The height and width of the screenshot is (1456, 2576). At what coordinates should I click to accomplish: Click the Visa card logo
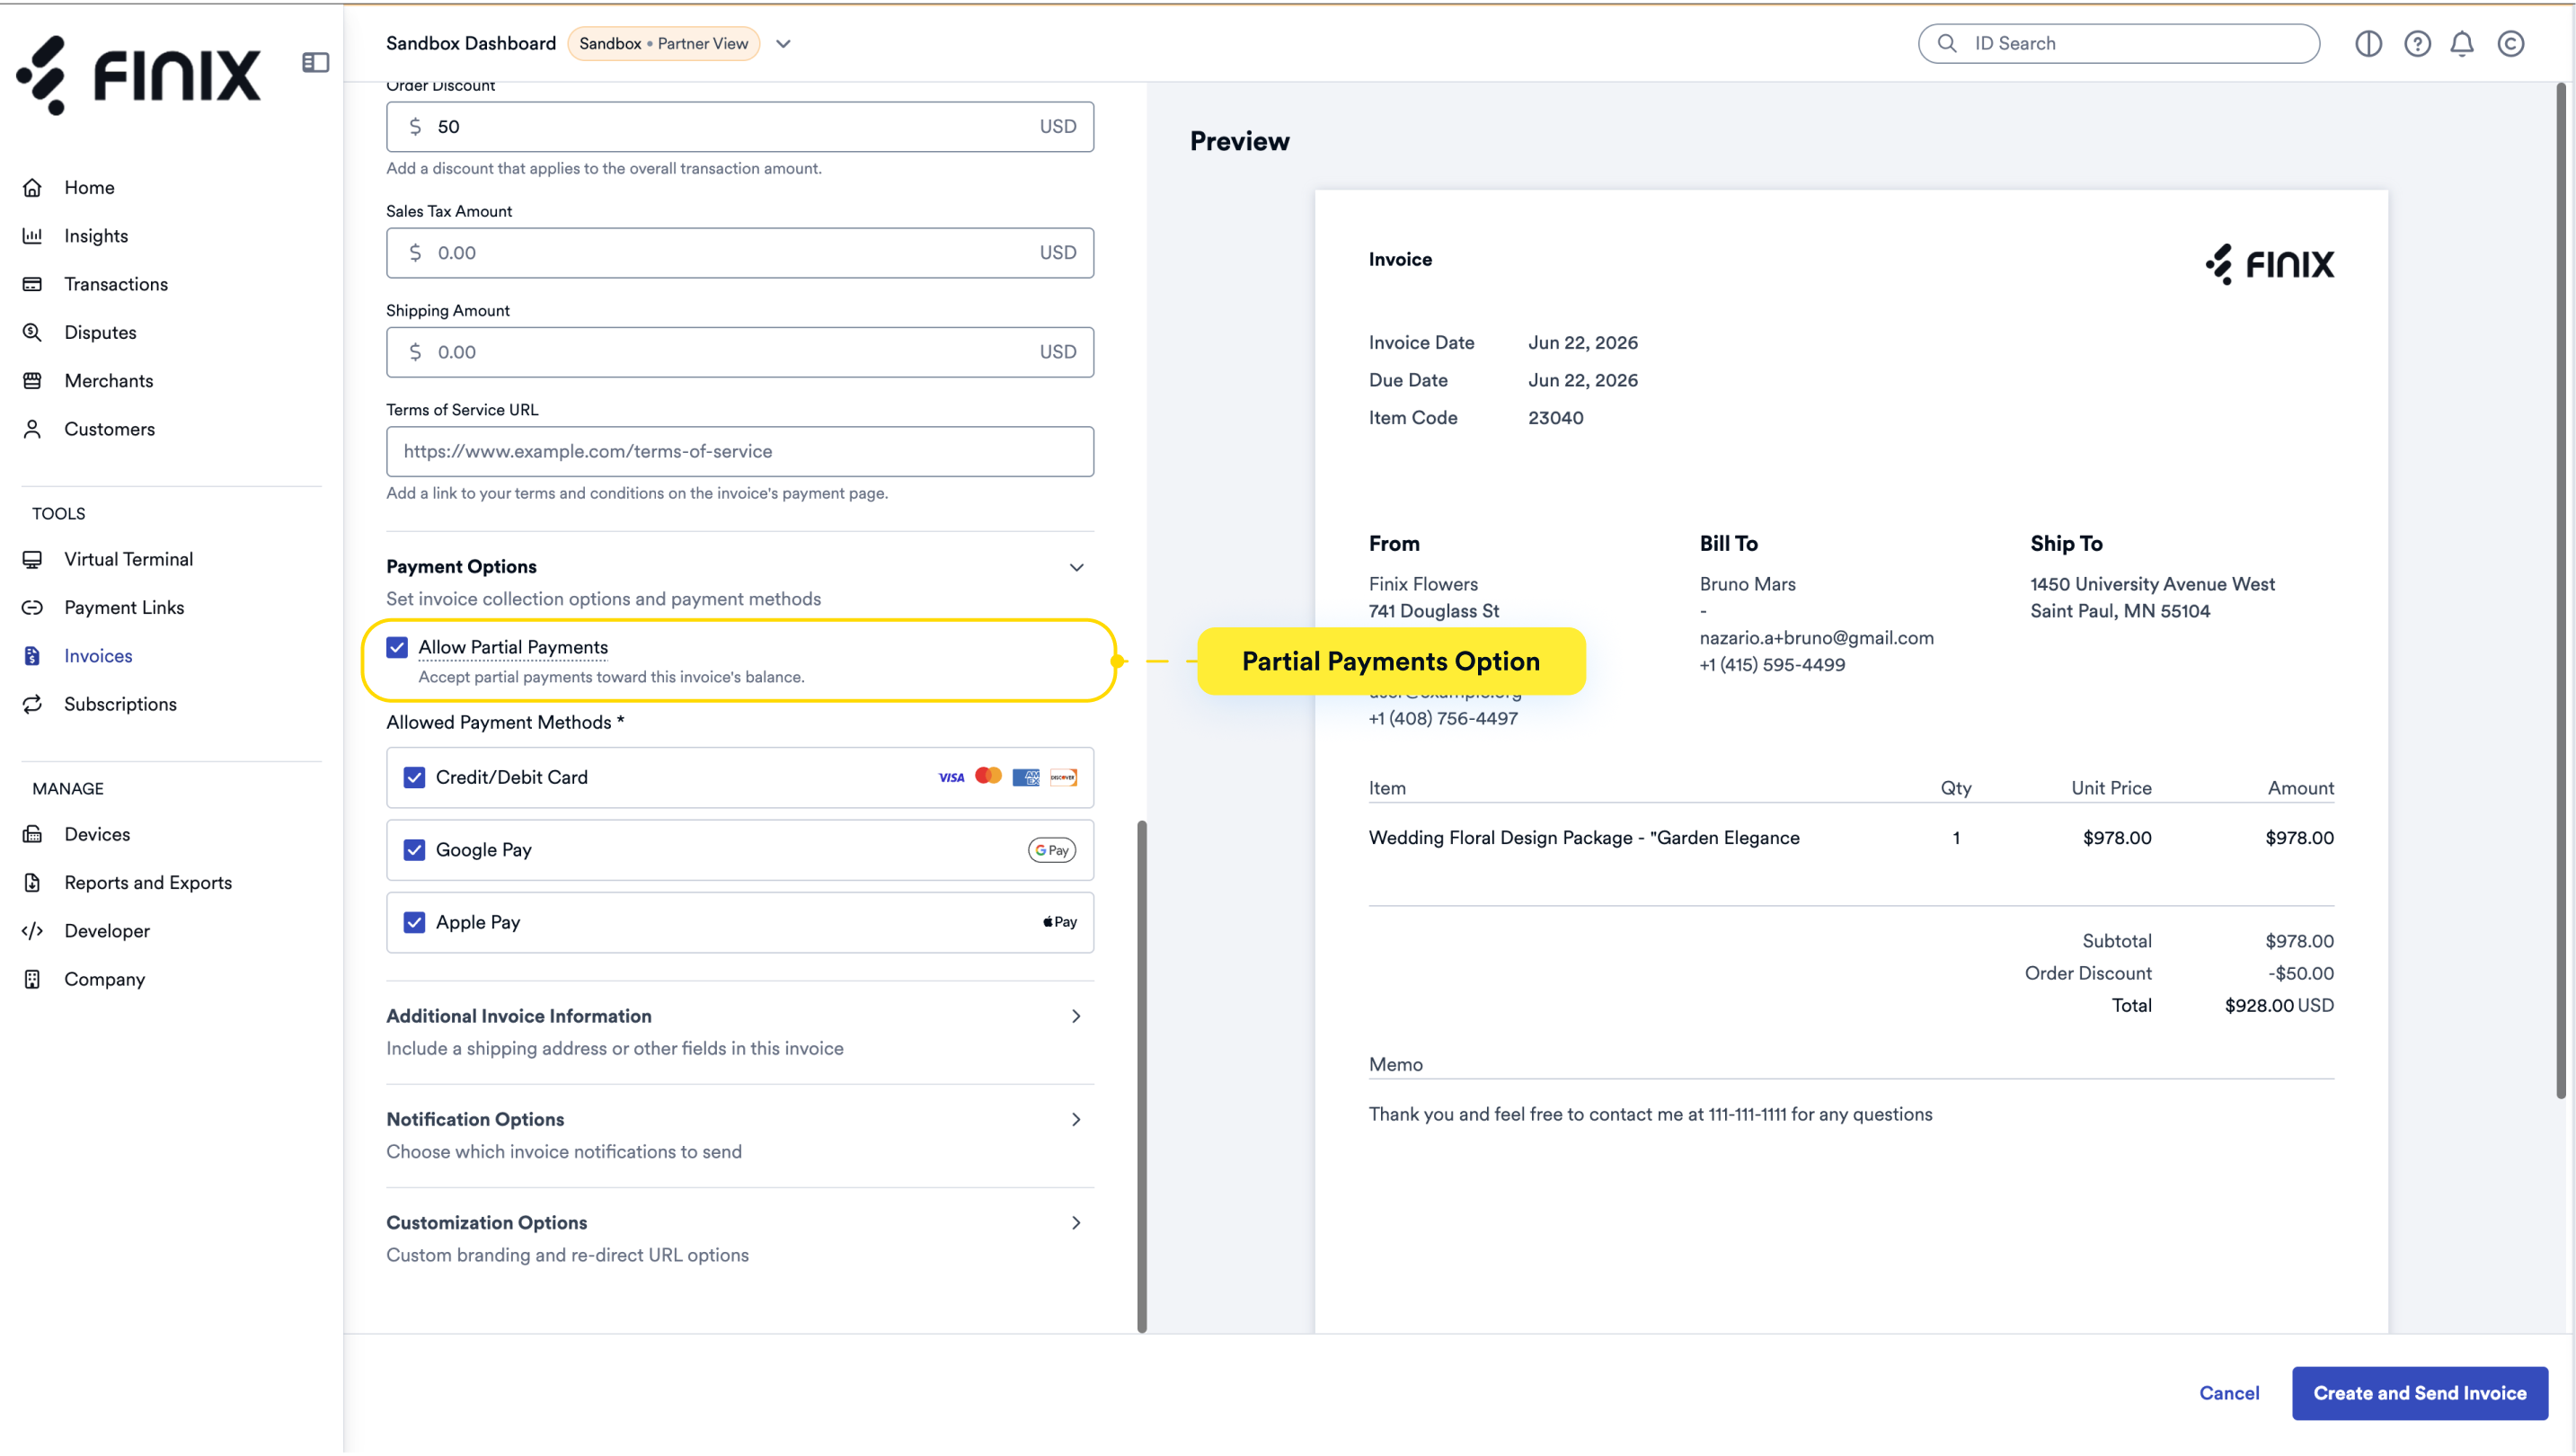951,777
